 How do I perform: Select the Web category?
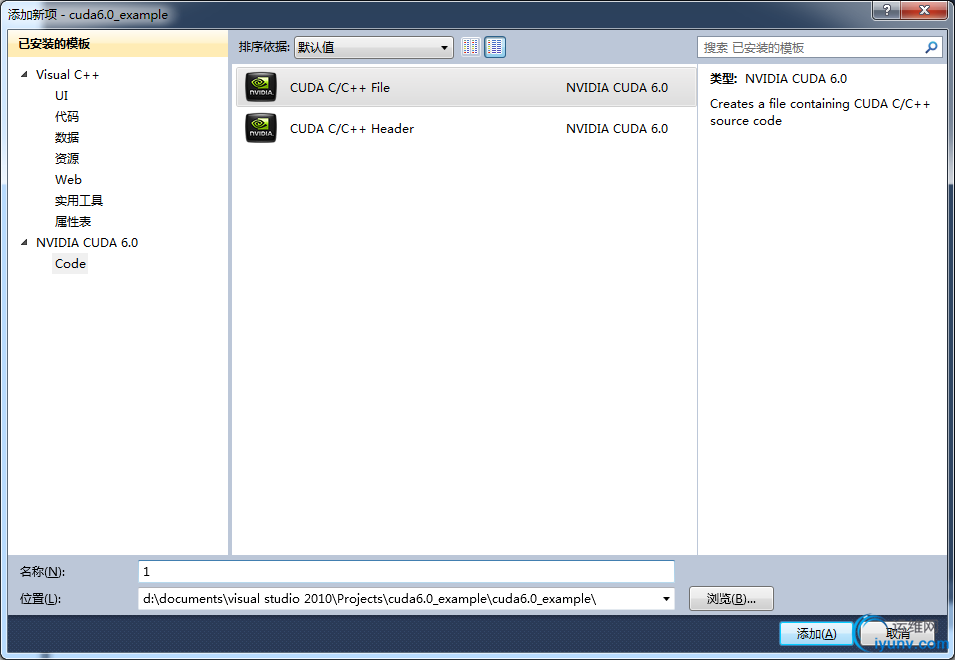click(68, 180)
